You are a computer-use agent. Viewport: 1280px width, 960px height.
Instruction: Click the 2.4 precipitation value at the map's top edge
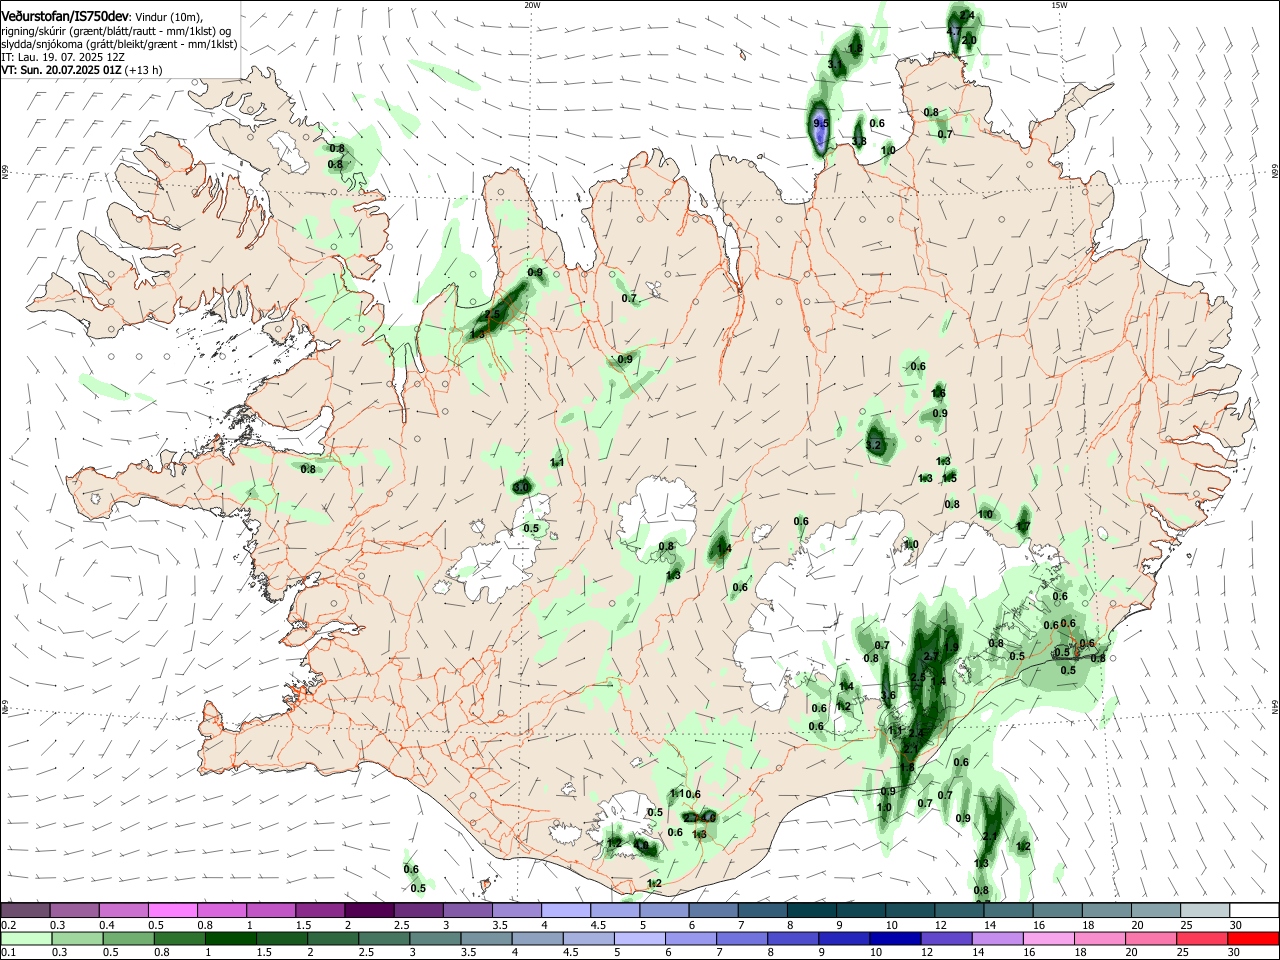[x=966, y=15]
